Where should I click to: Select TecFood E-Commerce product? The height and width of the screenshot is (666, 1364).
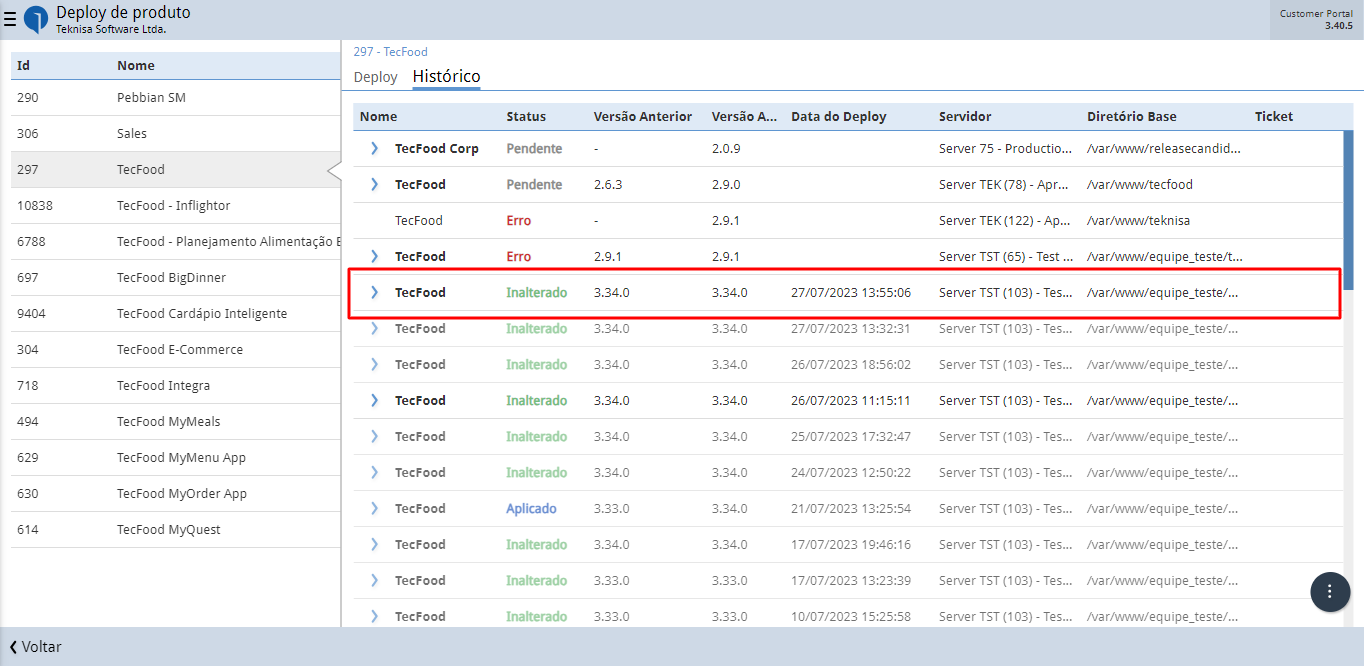pos(176,350)
